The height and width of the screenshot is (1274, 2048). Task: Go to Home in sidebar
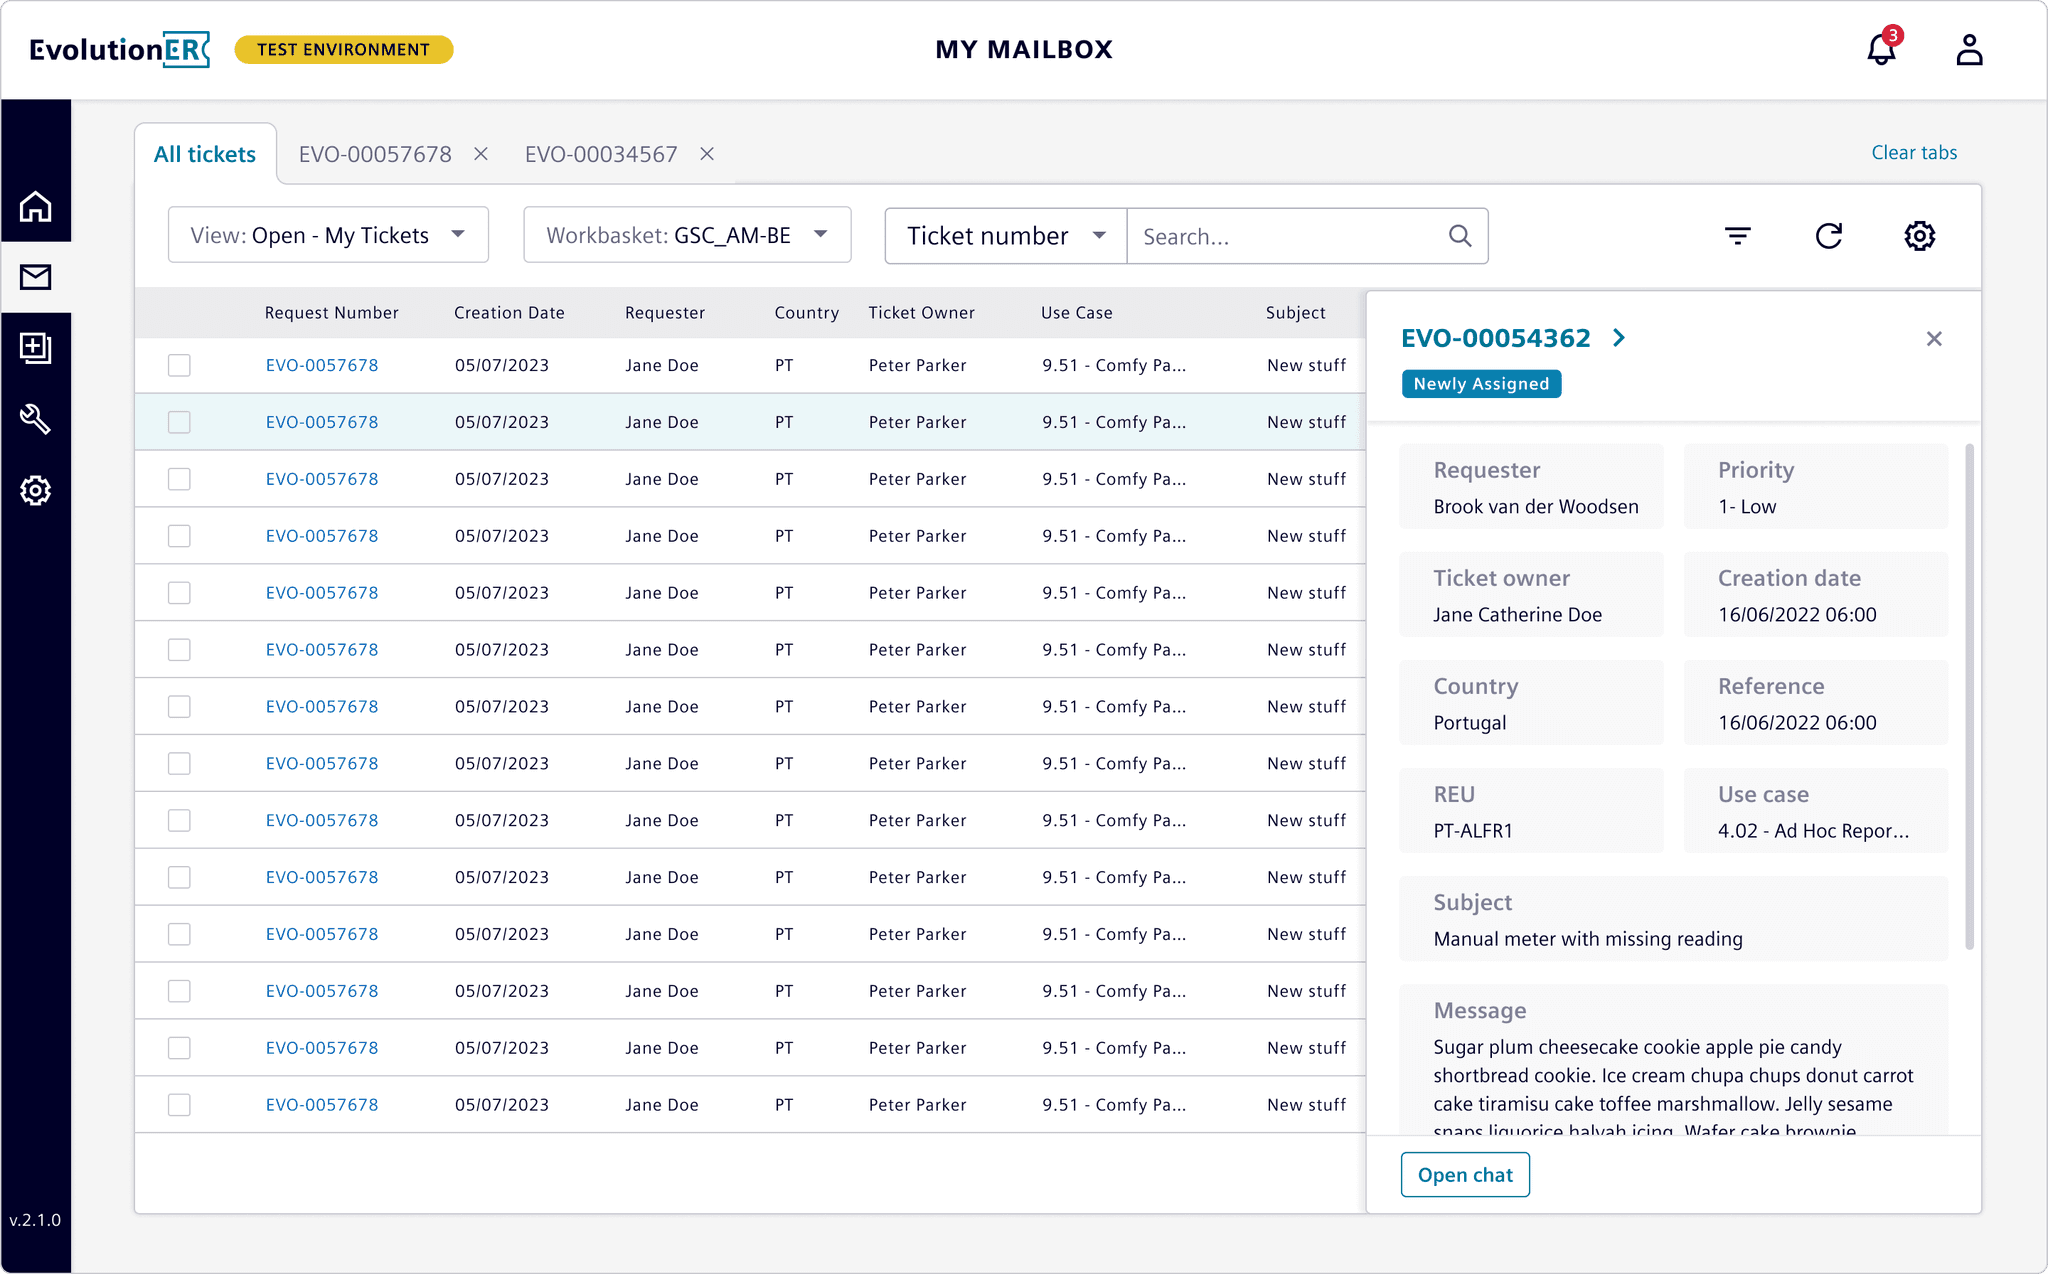coord(36,207)
